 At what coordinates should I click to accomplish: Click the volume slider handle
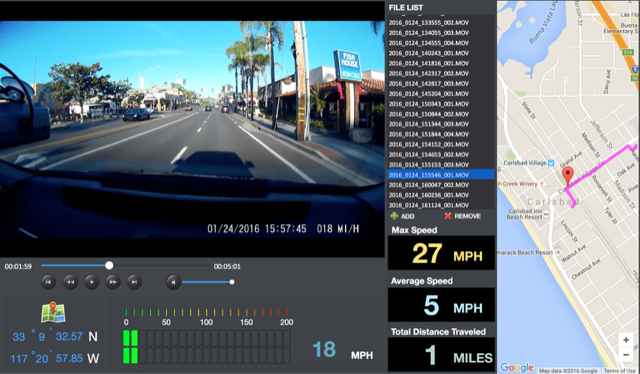click(232, 282)
